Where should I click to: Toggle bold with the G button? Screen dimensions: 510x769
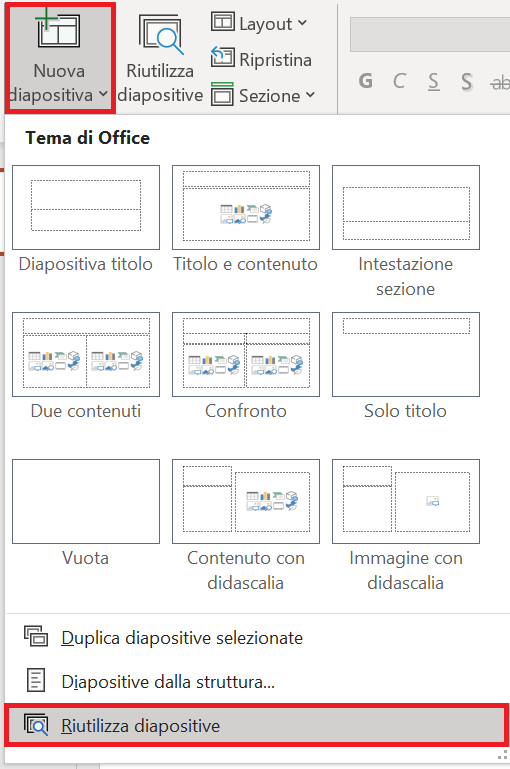(366, 81)
